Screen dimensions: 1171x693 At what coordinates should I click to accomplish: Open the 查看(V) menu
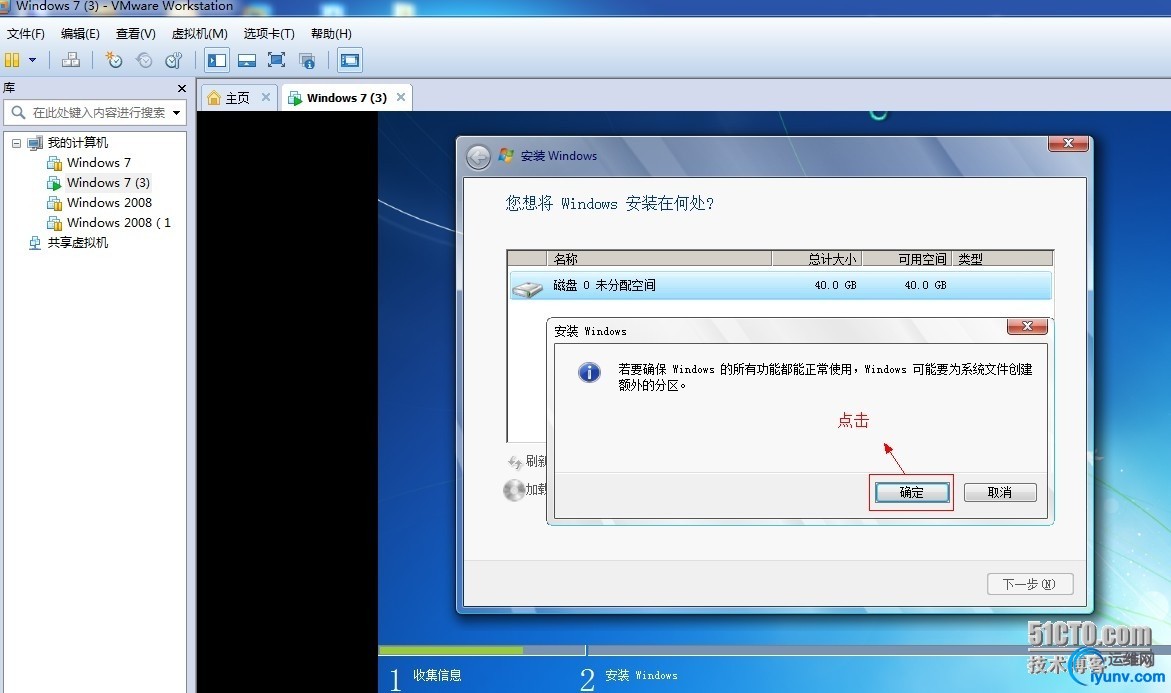[135, 34]
